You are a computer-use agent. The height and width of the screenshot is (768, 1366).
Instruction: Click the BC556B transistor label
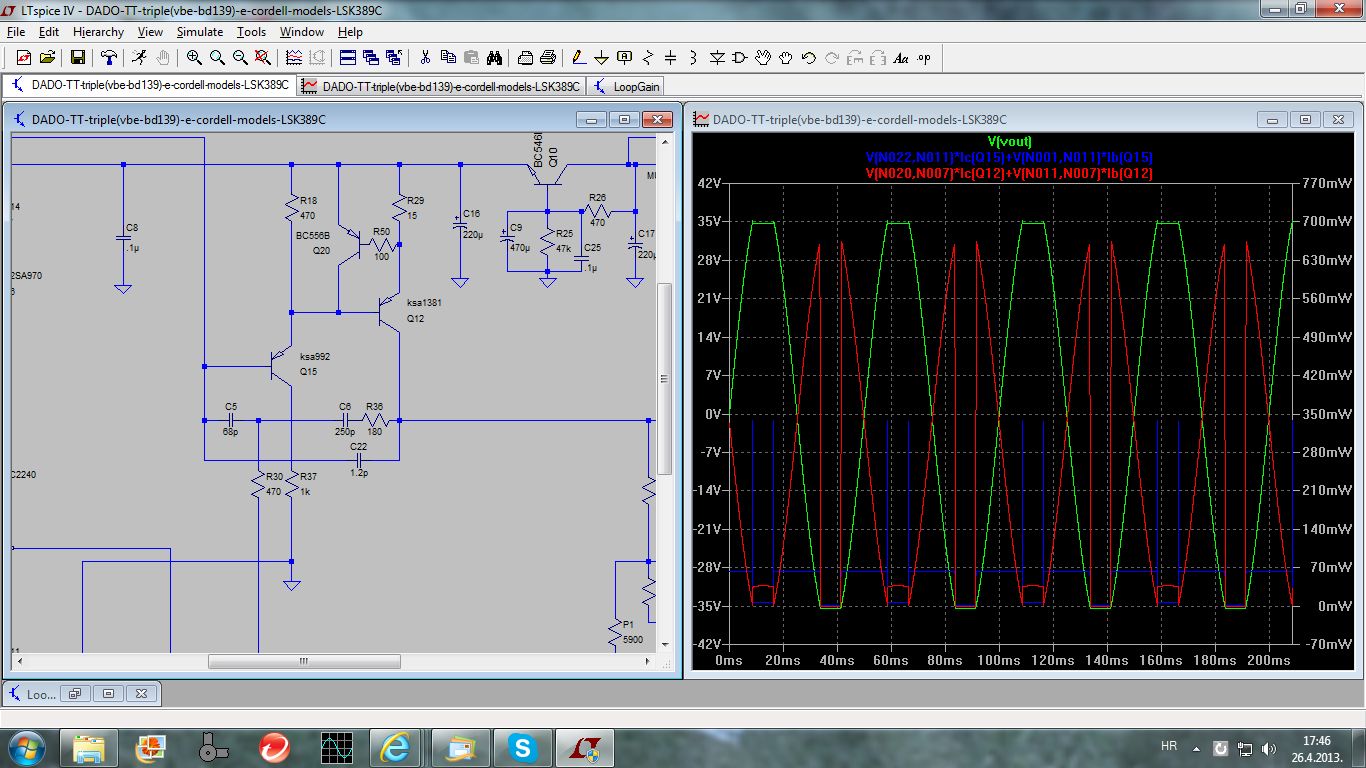[x=313, y=236]
